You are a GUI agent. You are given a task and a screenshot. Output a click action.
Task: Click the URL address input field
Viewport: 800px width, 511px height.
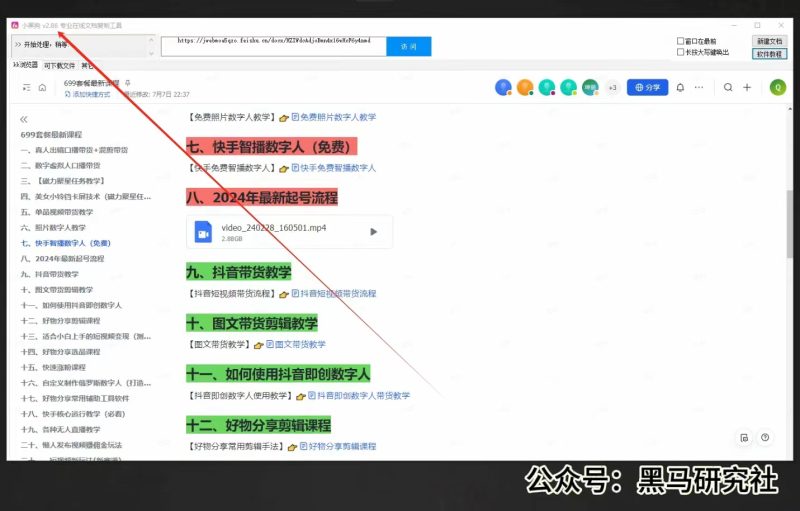[x=274, y=46]
